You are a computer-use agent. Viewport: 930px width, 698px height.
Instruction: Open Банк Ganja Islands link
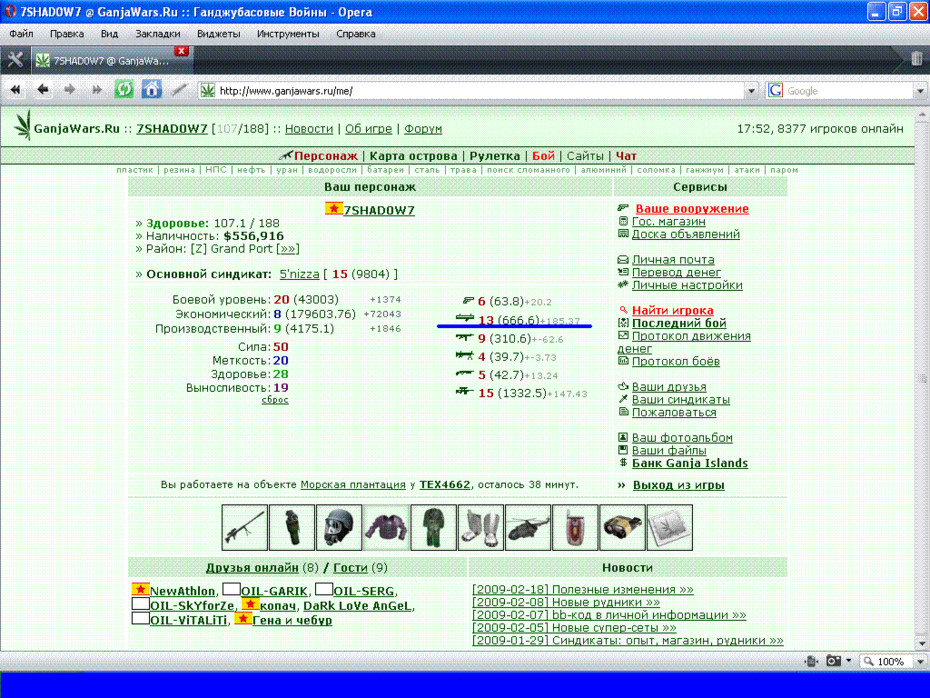point(690,463)
